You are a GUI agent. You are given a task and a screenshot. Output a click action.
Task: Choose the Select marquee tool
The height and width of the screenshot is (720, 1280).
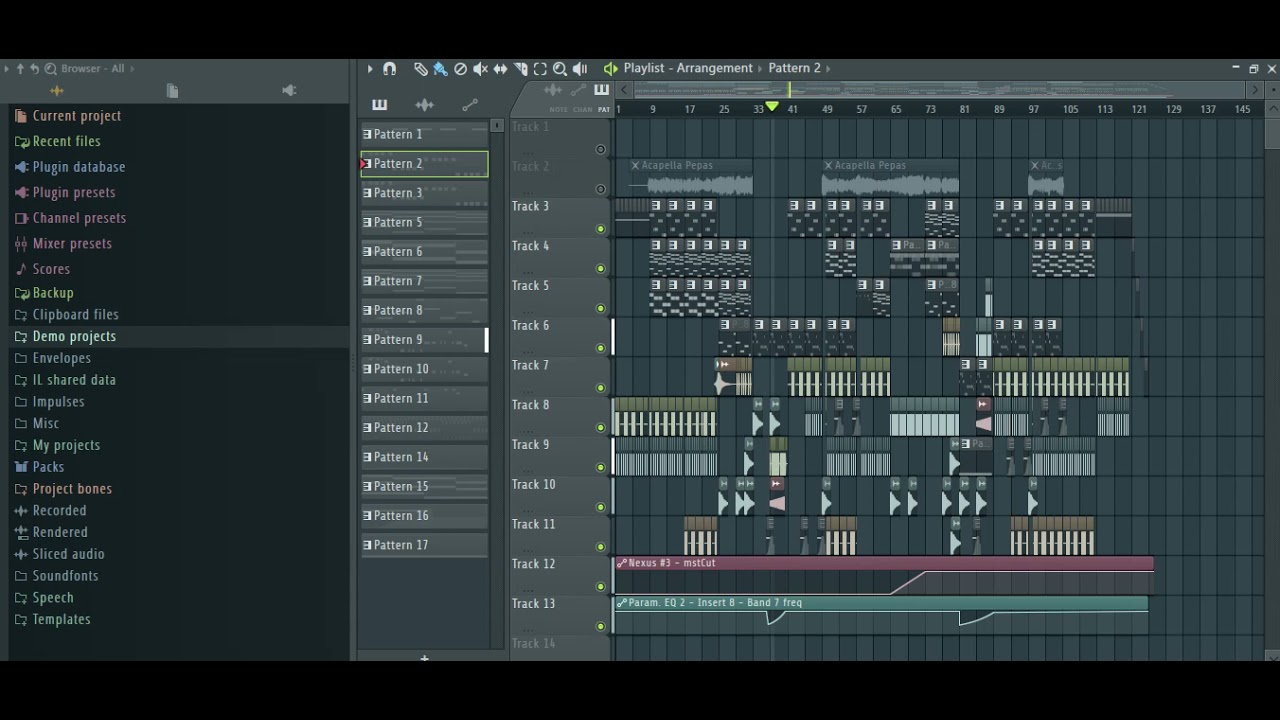pos(540,68)
